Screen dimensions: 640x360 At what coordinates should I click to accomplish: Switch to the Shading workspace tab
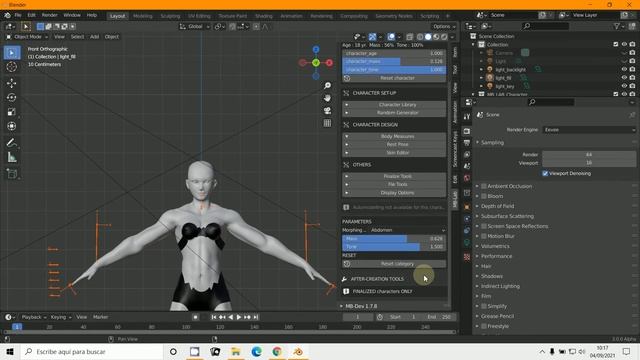(264, 16)
